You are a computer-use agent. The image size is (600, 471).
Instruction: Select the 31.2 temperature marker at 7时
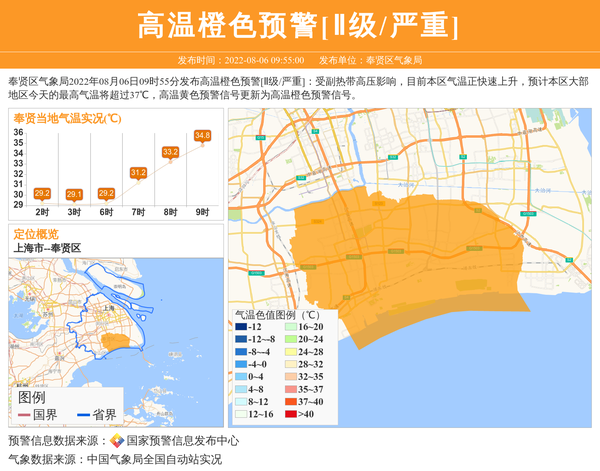point(138,173)
